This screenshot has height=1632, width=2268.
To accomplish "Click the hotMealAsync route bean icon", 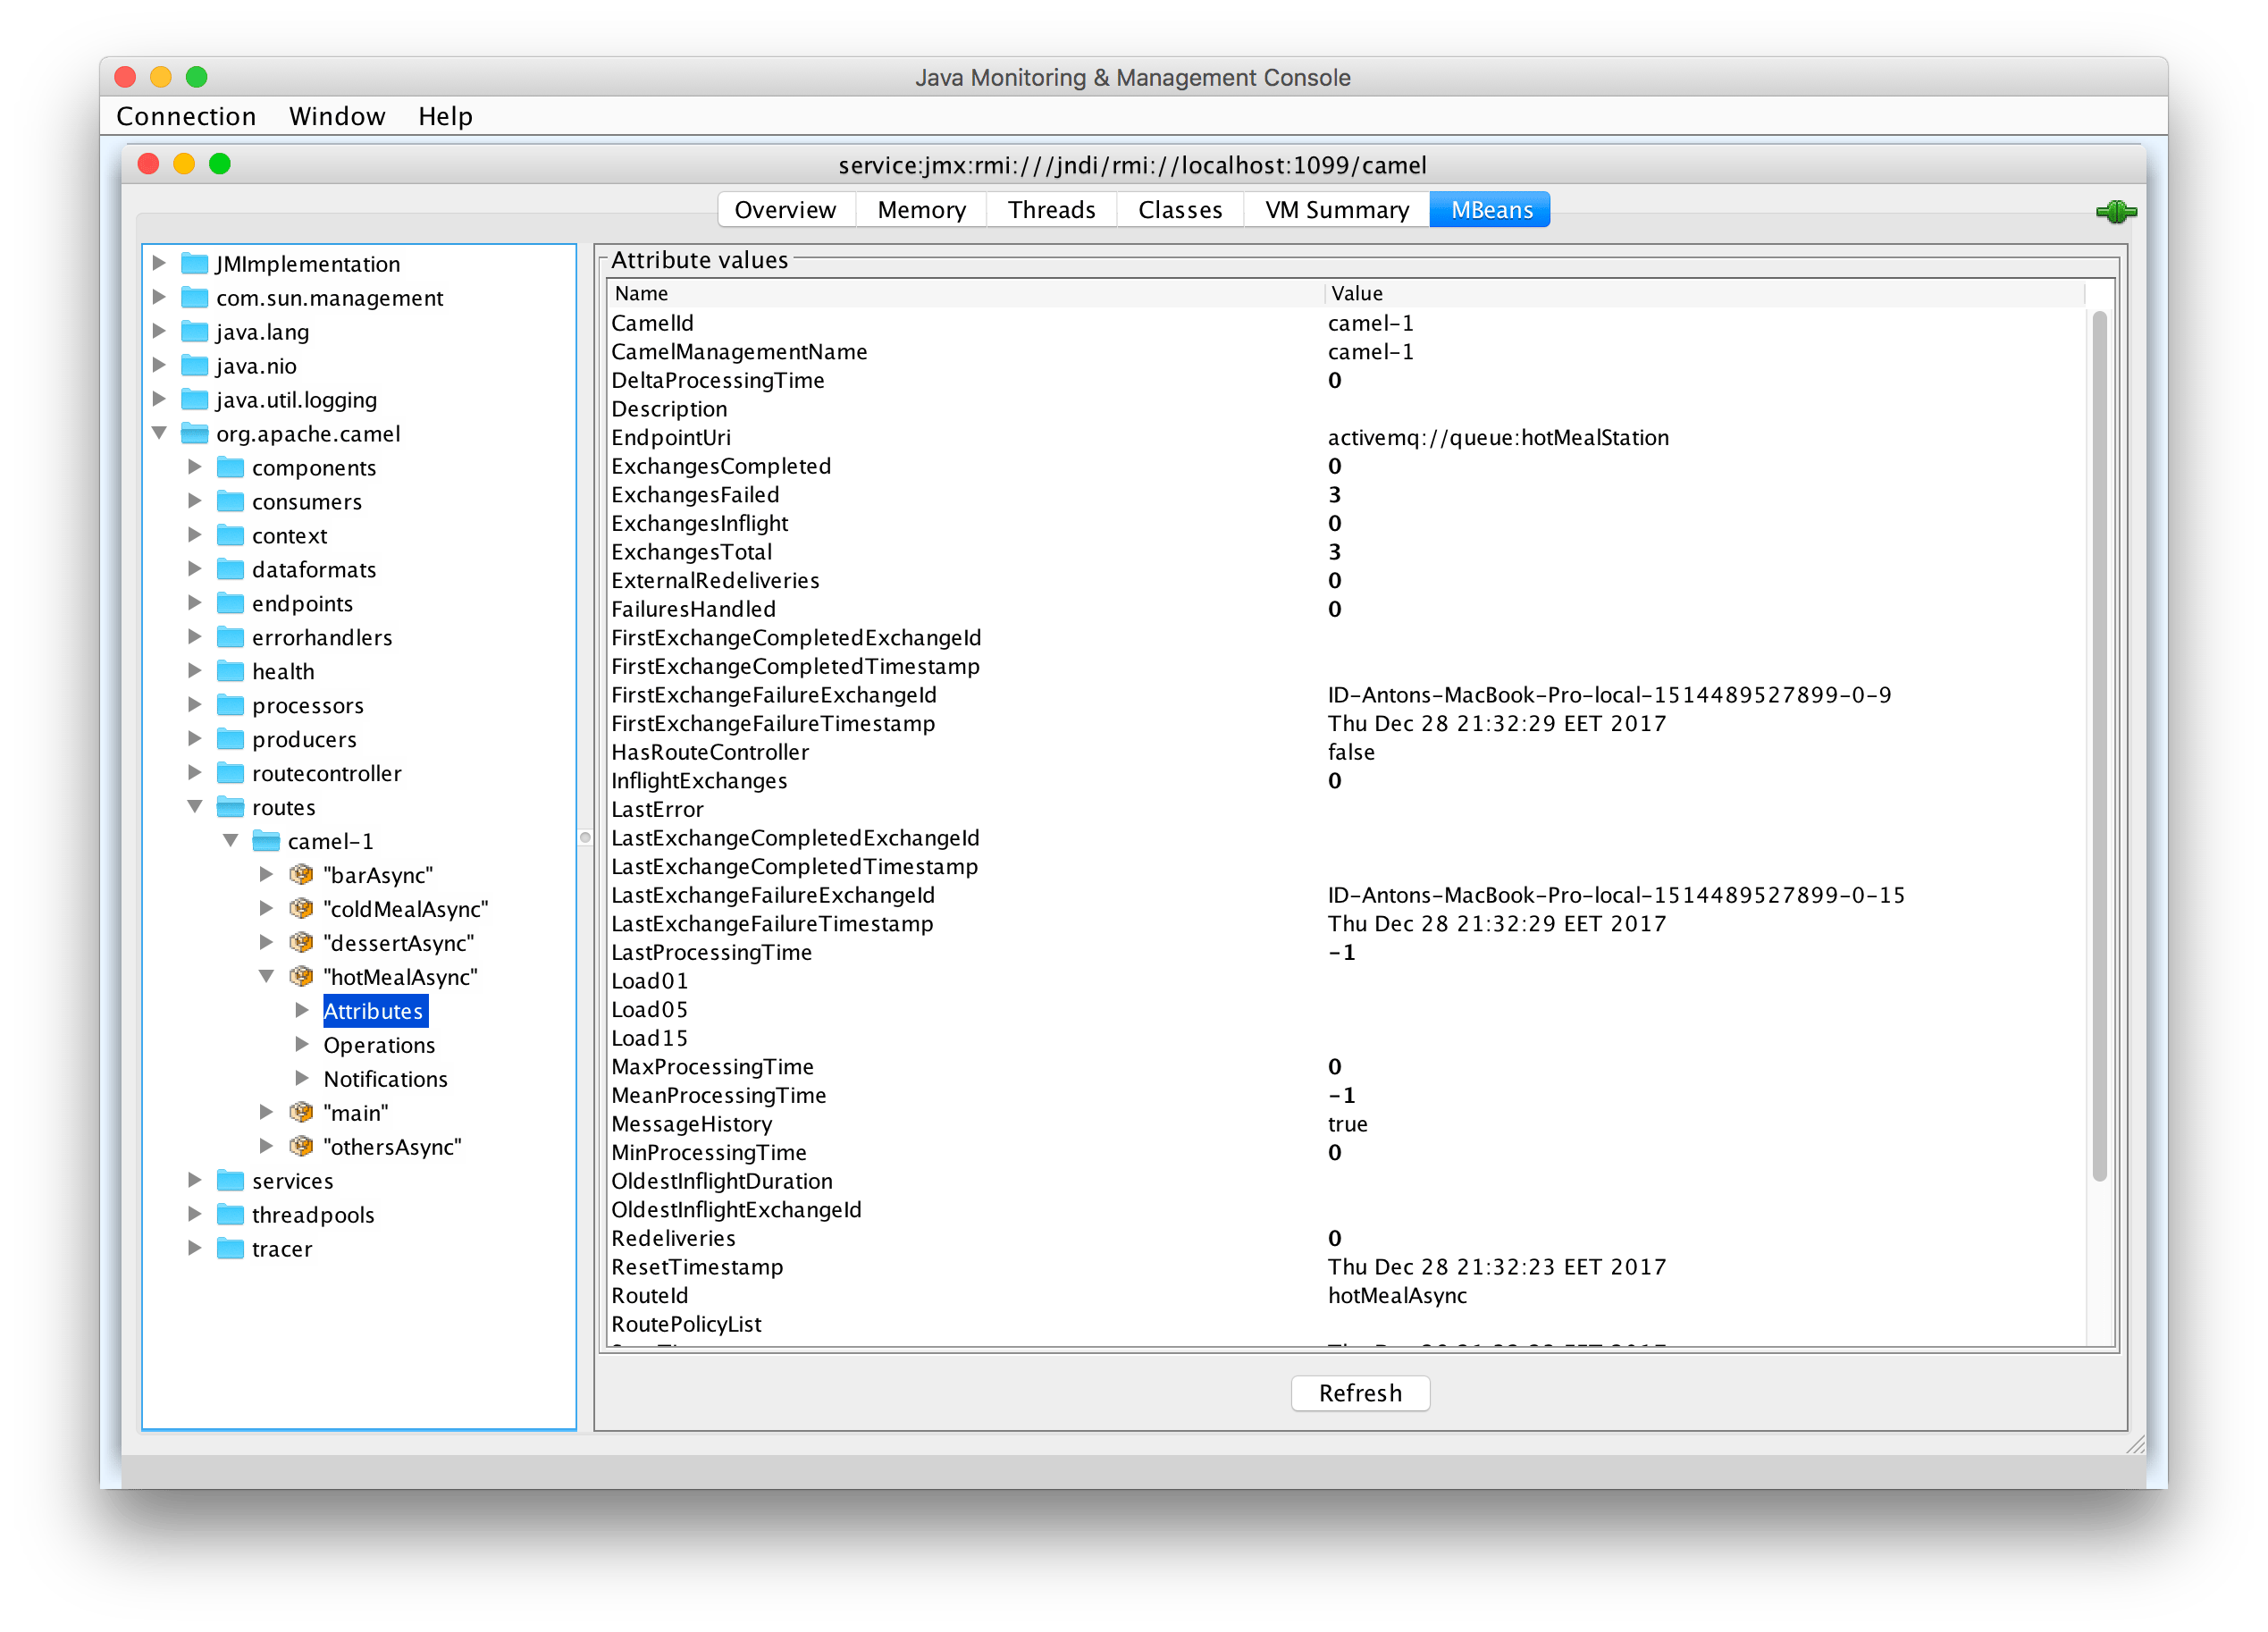I will coord(301,977).
